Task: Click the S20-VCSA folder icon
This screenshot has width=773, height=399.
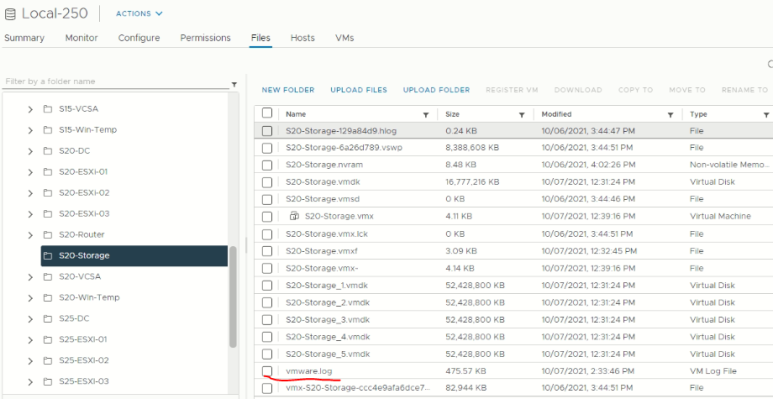Action: coord(47,277)
